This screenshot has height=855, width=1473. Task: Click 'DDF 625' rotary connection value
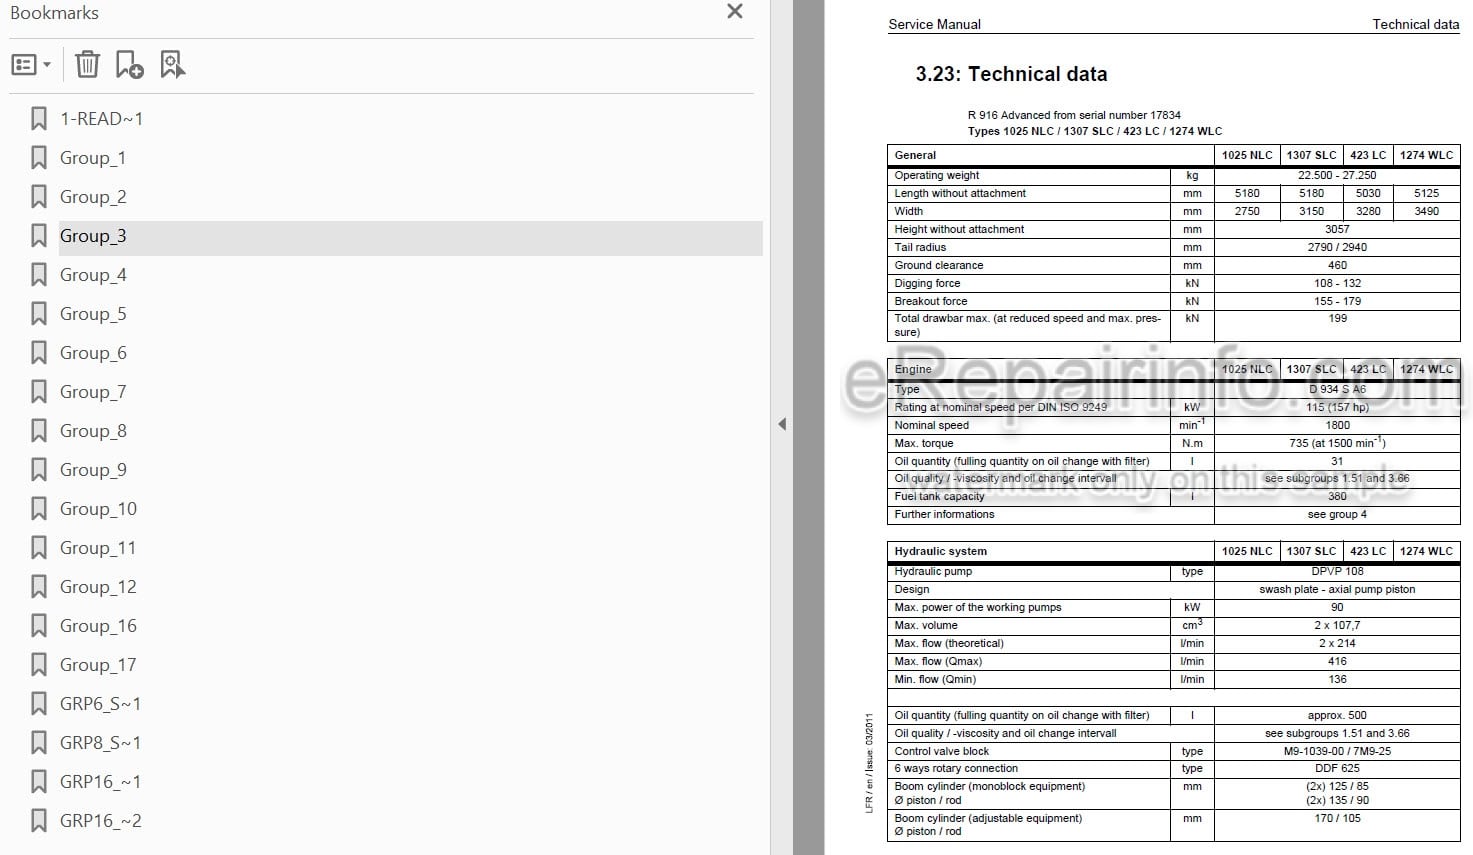pos(1337,768)
